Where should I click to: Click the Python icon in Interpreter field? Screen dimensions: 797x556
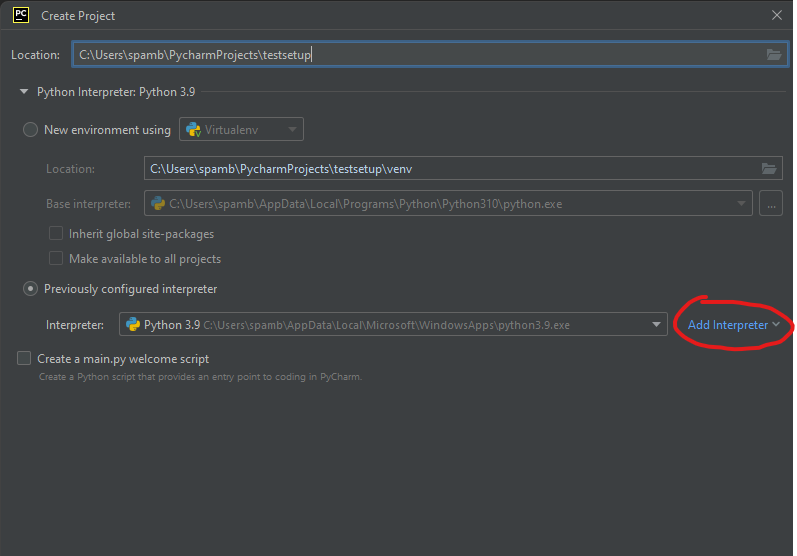[x=133, y=324]
